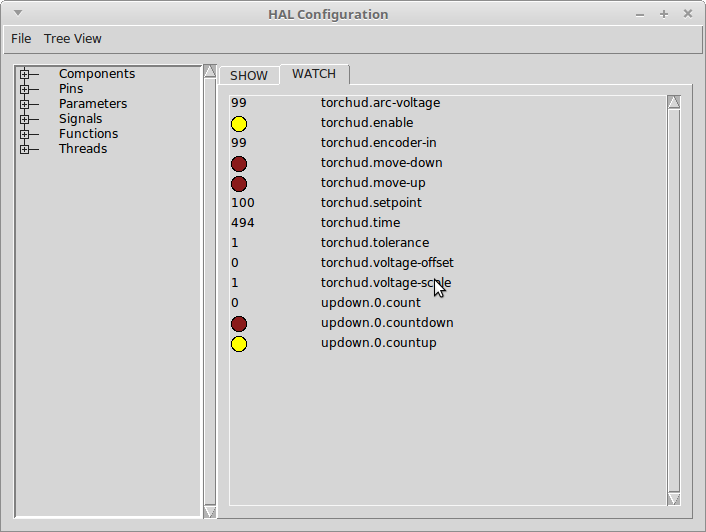
Task: Select Components in the tree
Action: coord(97,74)
